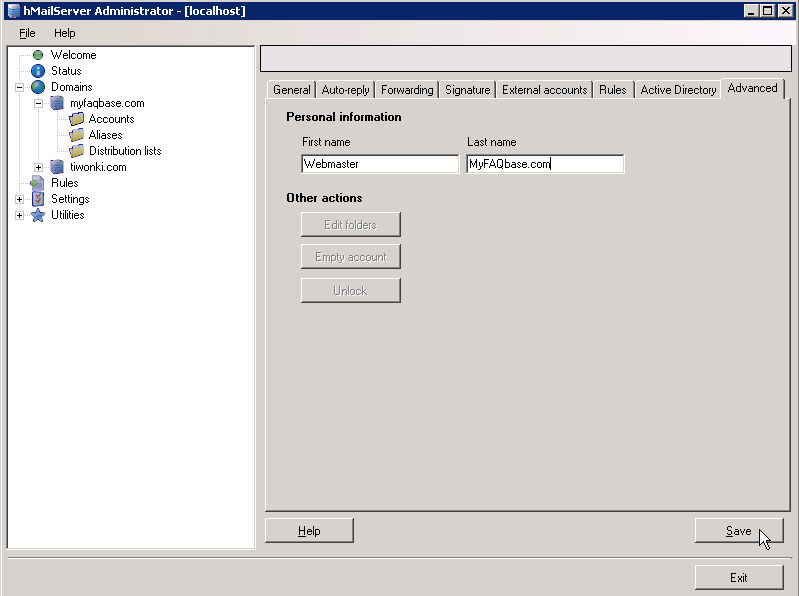Click the myfaqbase.com domain server icon

click(x=57, y=103)
